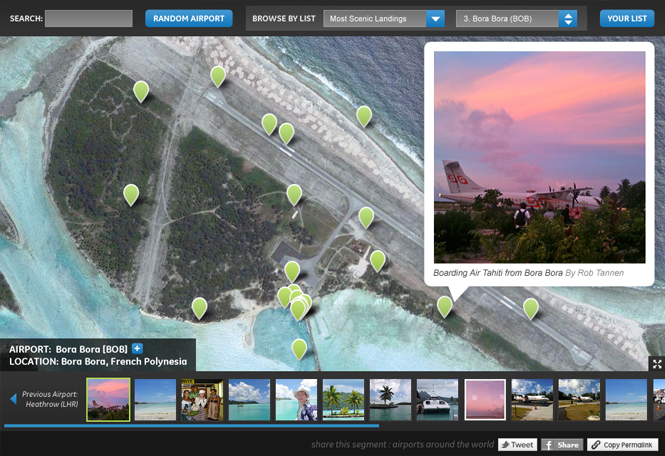
Task: Select thumbnail of people wearing leis
Action: click(x=202, y=399)
